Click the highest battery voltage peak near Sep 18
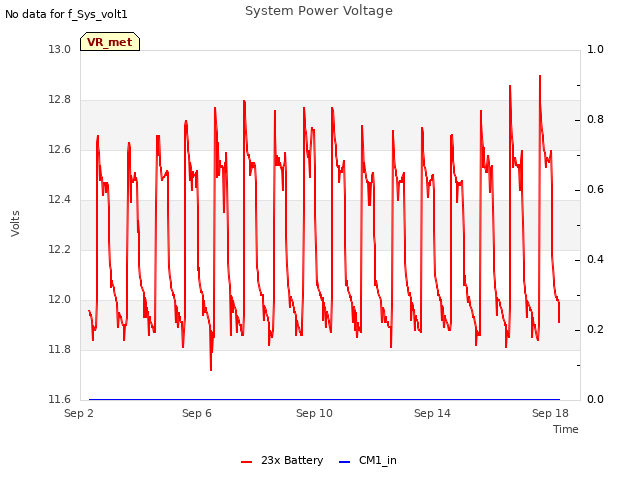Screen dimensions: 640x480 click(x=540, y=76)
